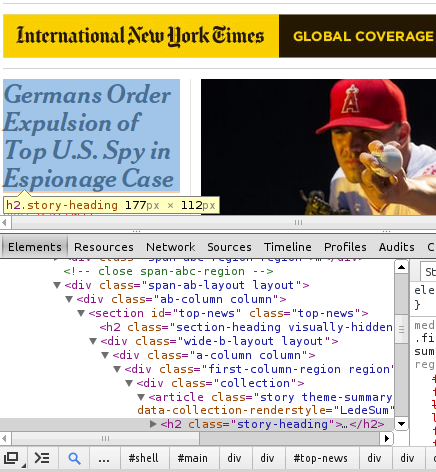
Task: Click the data-collection-renderstyle attribute line
Action: pyautogui.click(x=266, y=410)
